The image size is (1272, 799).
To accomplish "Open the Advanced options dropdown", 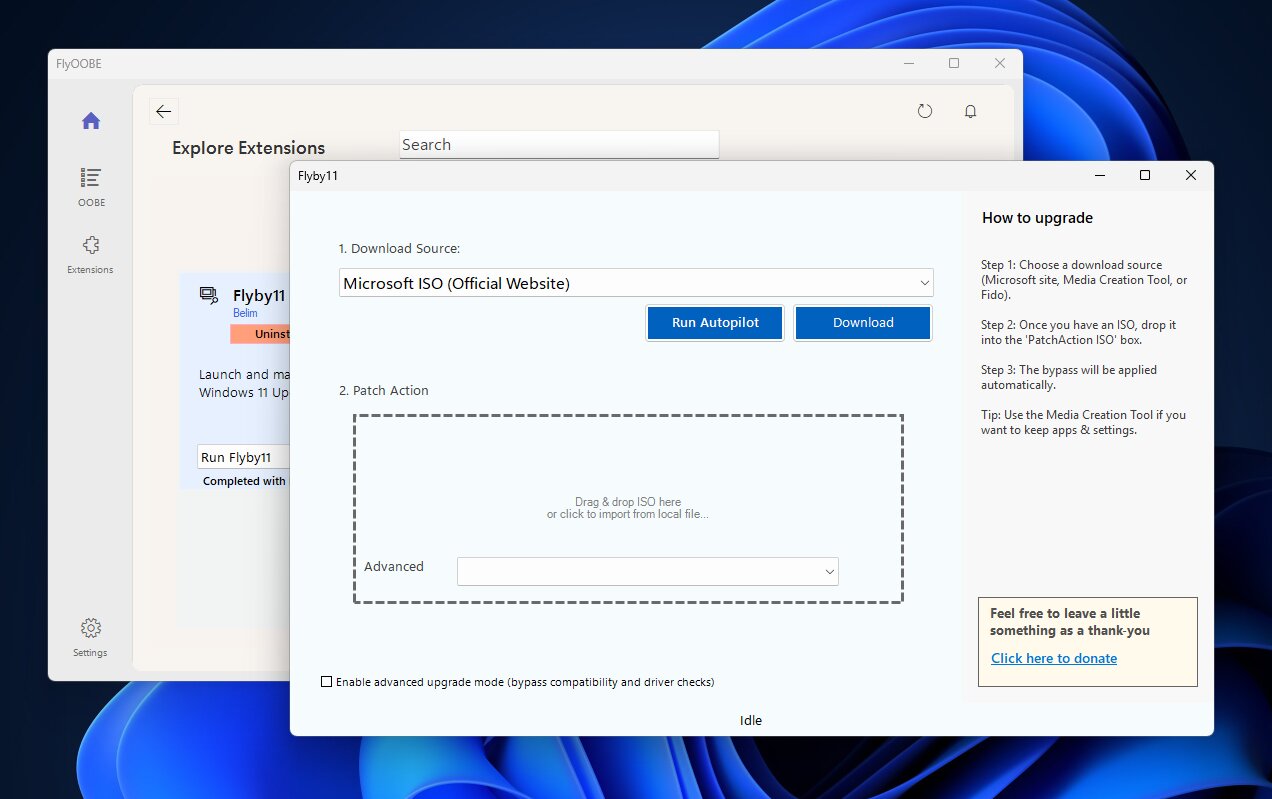I will click(647, 571).
